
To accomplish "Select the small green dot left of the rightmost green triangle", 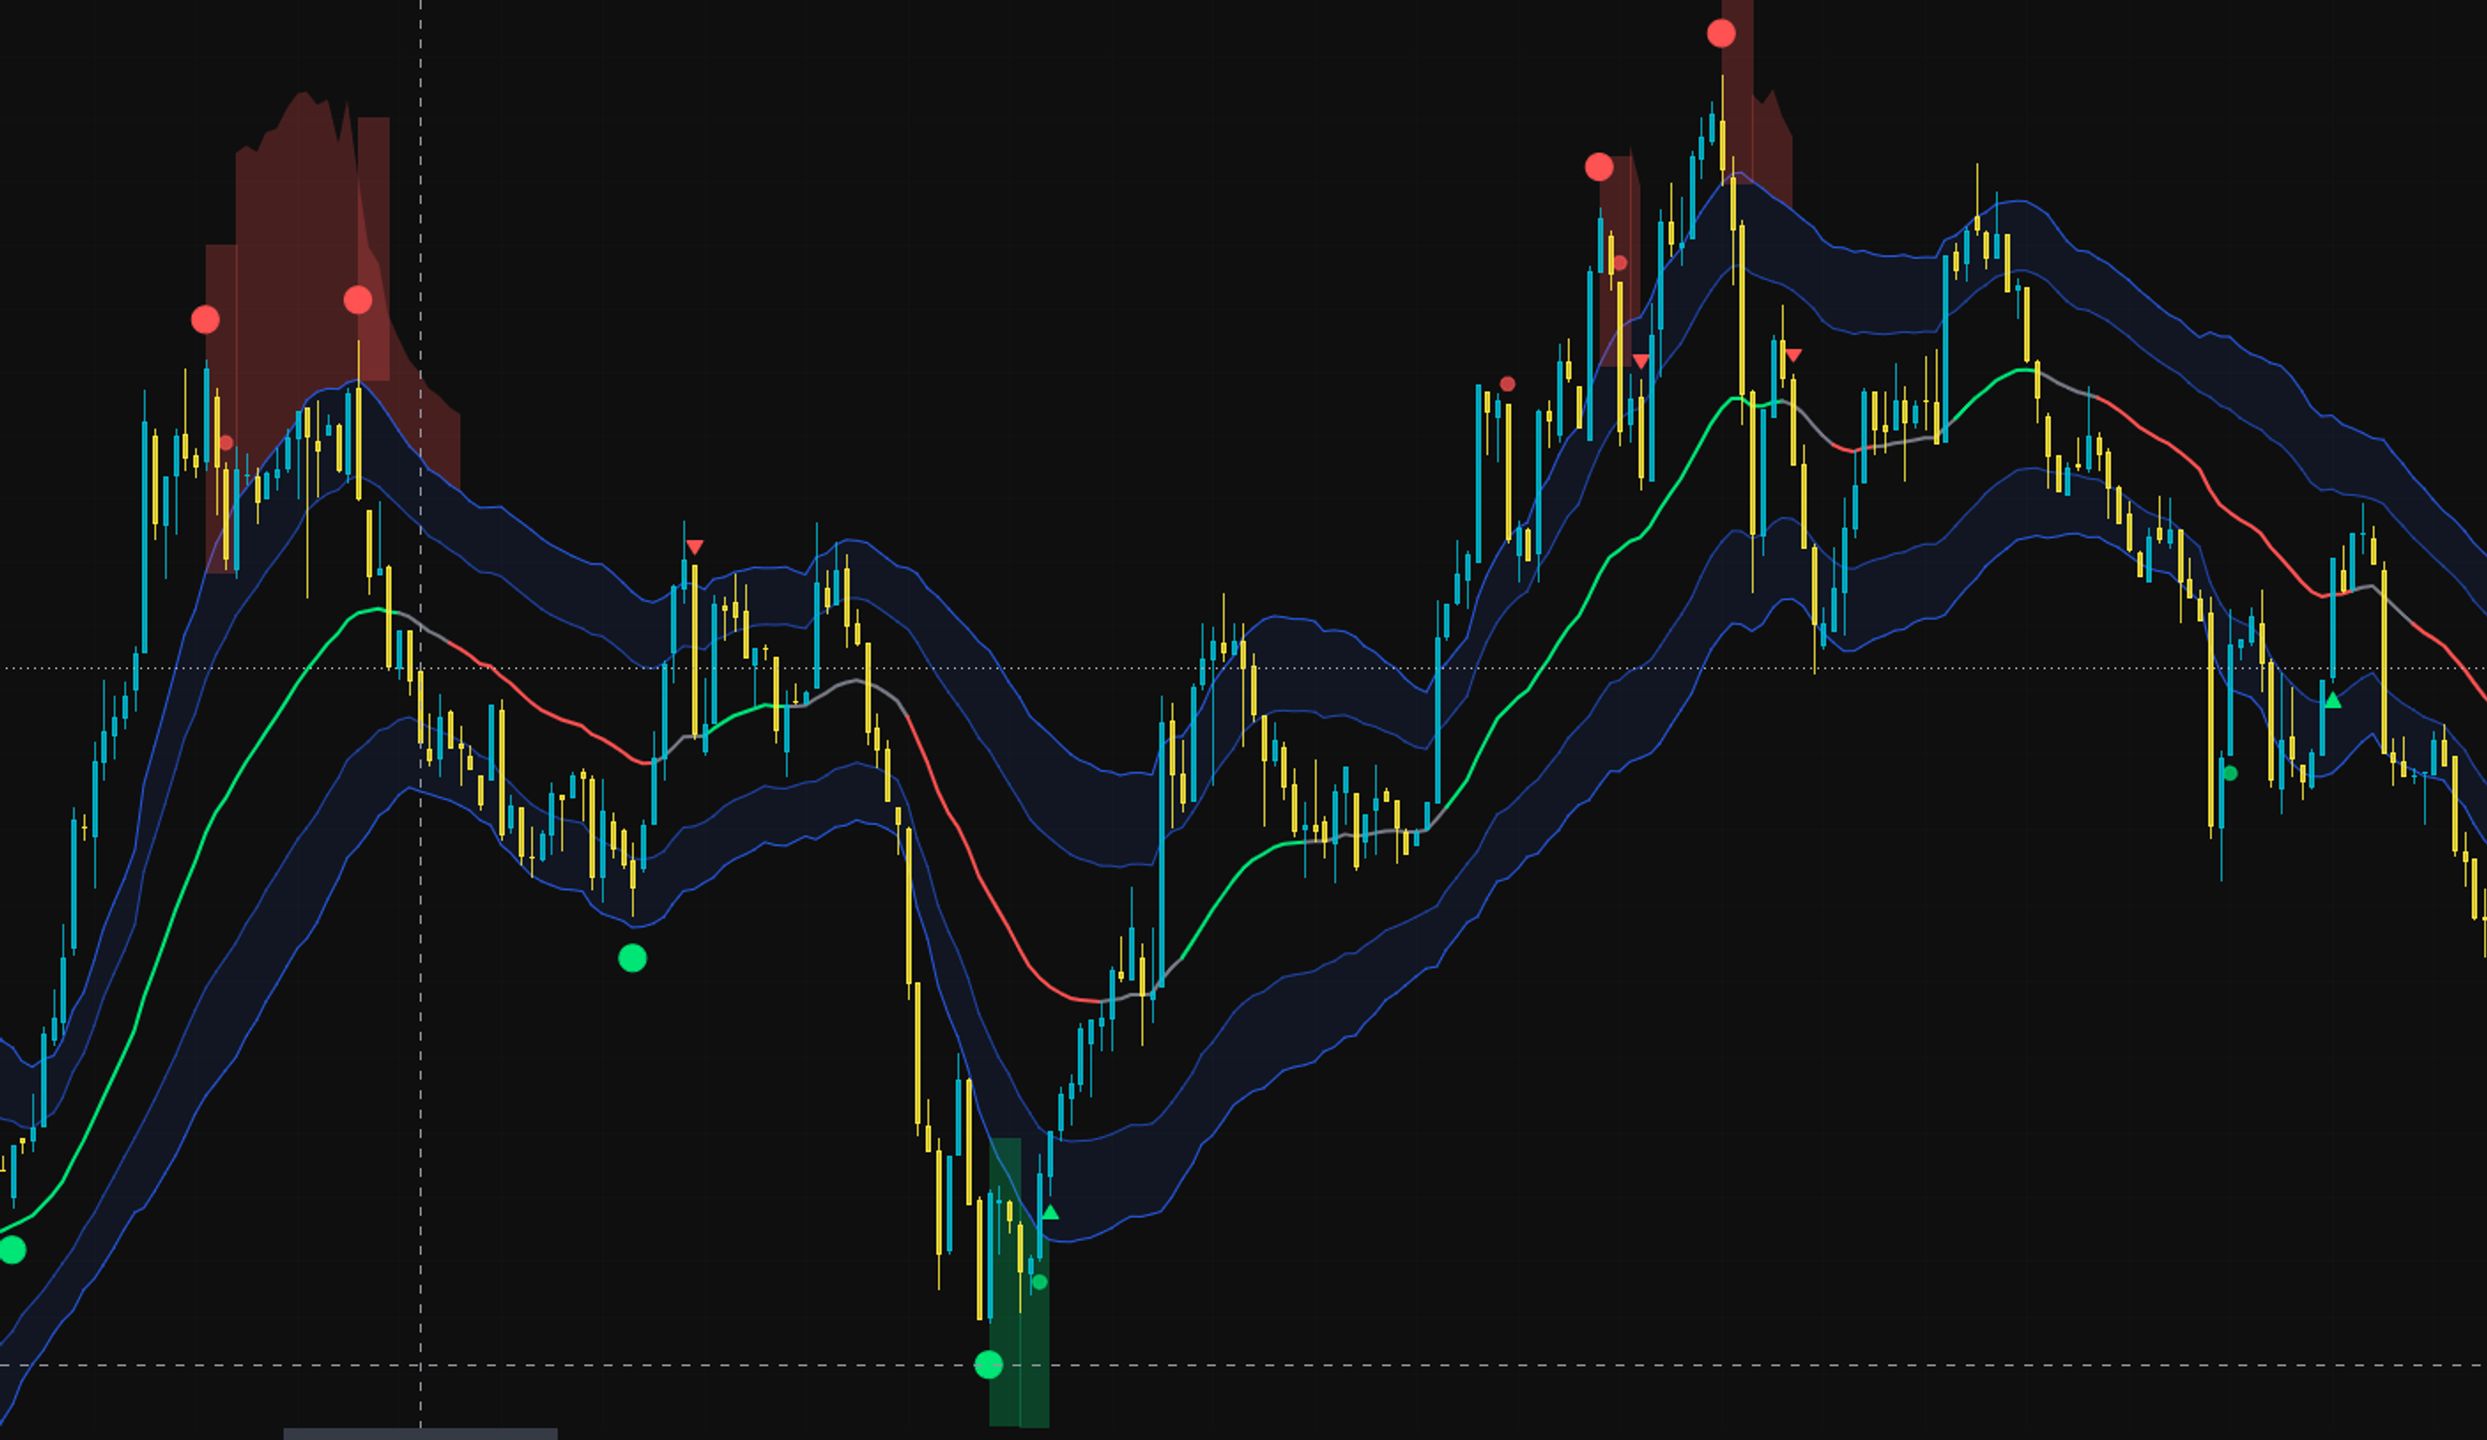I will pyautogui.click(x=2229, y=773).
